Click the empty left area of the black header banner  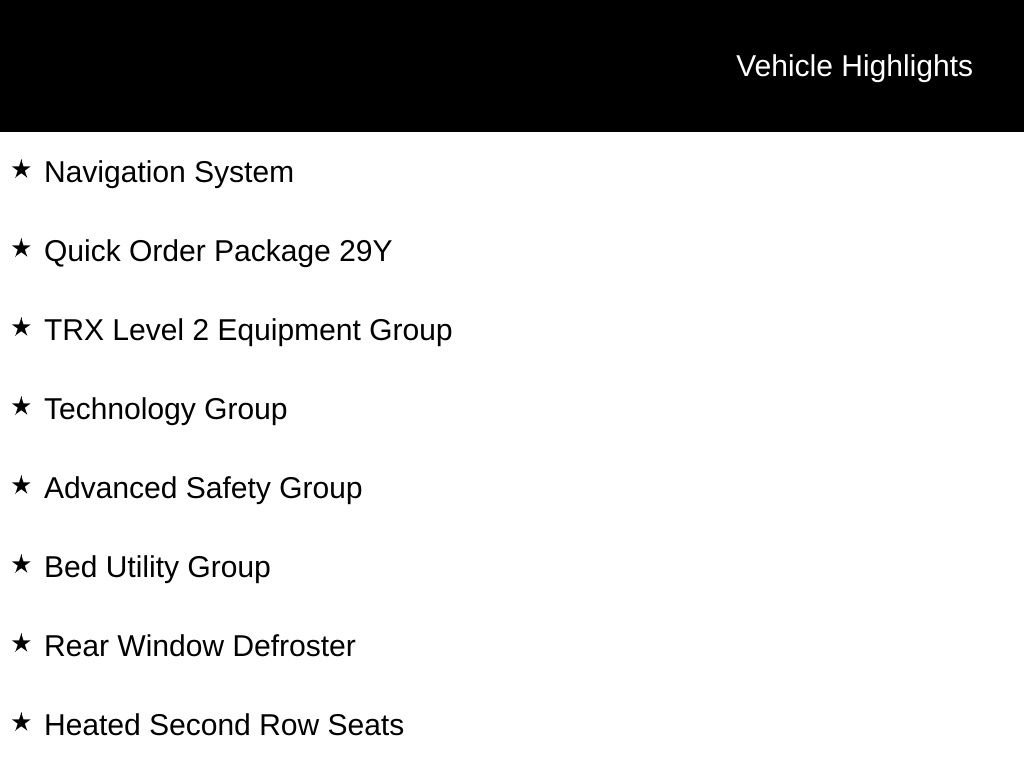pos(300,66)
